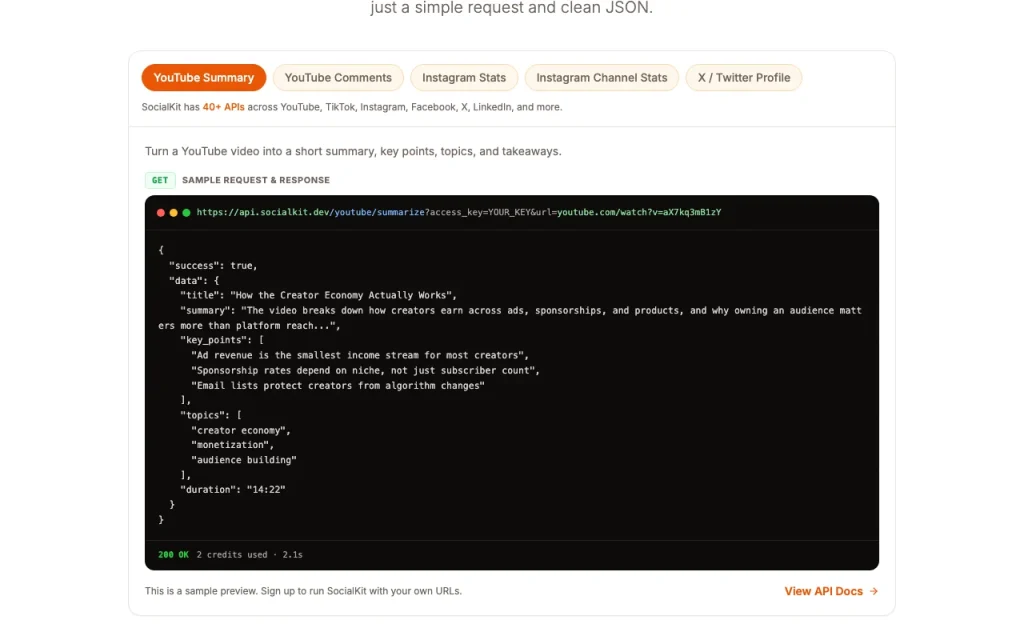Choose the Instagram Channel Stats tab

(x=601, y=78)
